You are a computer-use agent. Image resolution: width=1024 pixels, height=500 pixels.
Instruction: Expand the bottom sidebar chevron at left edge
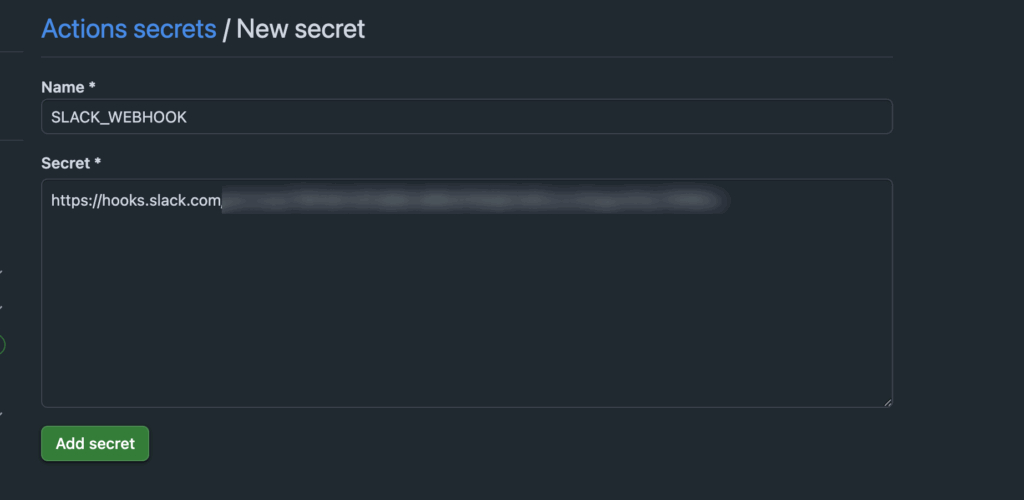tap(2, 413)
